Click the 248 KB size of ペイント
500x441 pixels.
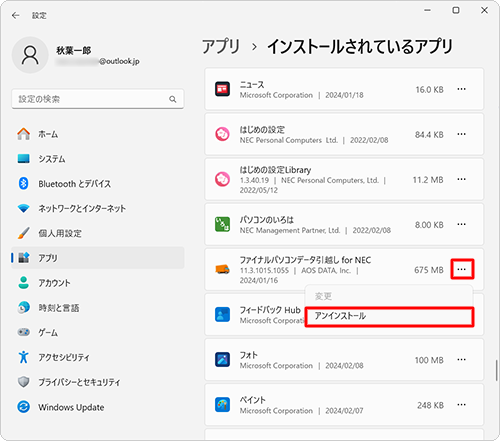(x=430, y=405)
